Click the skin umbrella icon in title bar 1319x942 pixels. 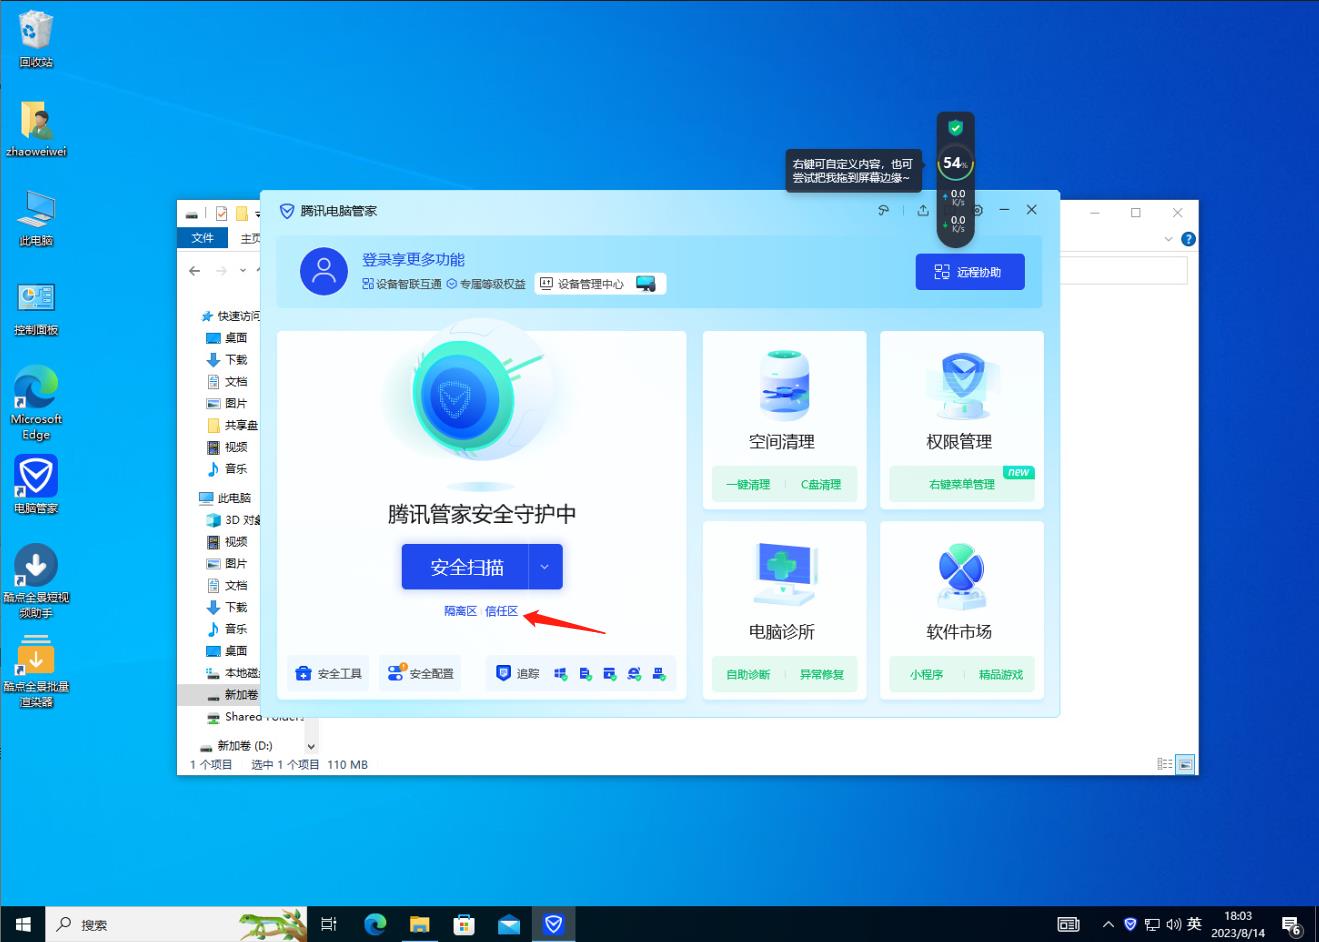pyautogui.click(x=883, y=210)
